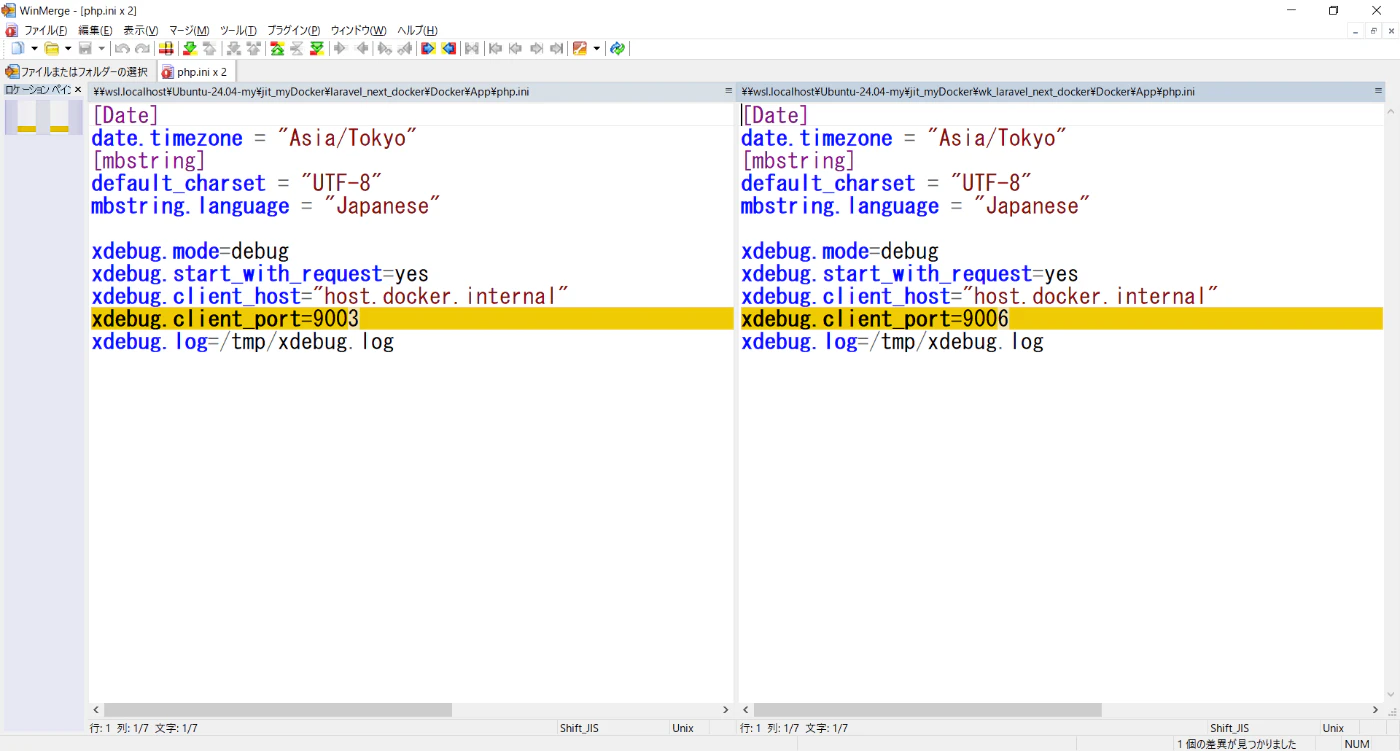
Task: Select the php.ini x 2 tab
Action: click(196, 72)
